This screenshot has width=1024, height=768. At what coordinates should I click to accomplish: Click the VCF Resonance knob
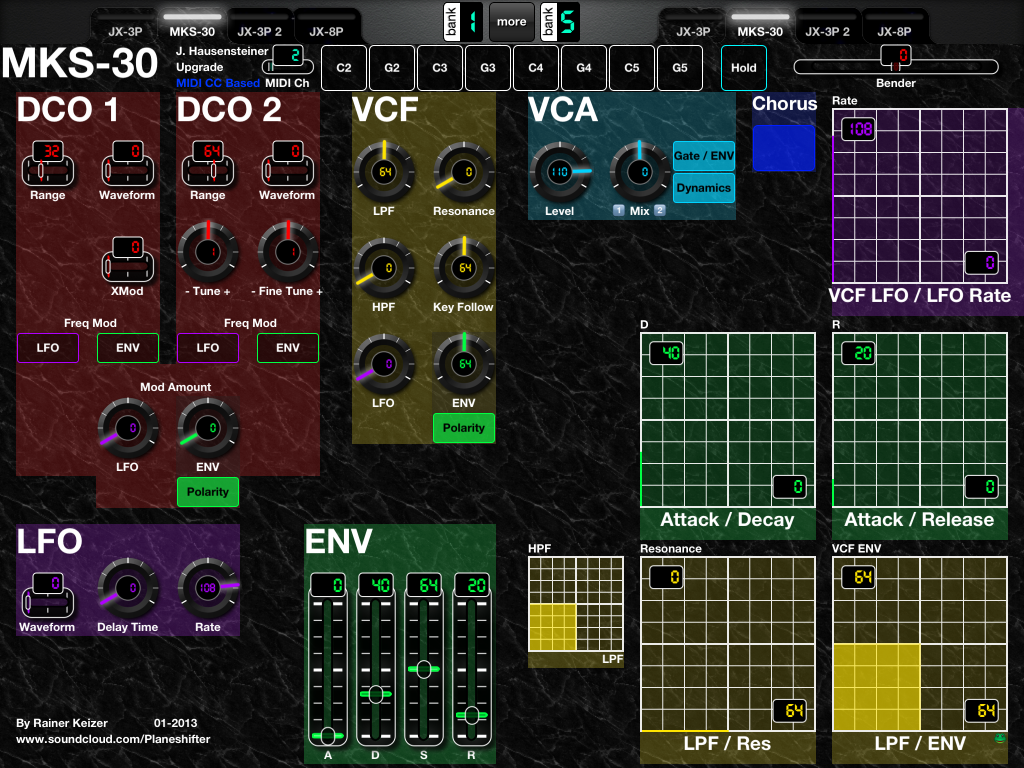click(464, 172)
